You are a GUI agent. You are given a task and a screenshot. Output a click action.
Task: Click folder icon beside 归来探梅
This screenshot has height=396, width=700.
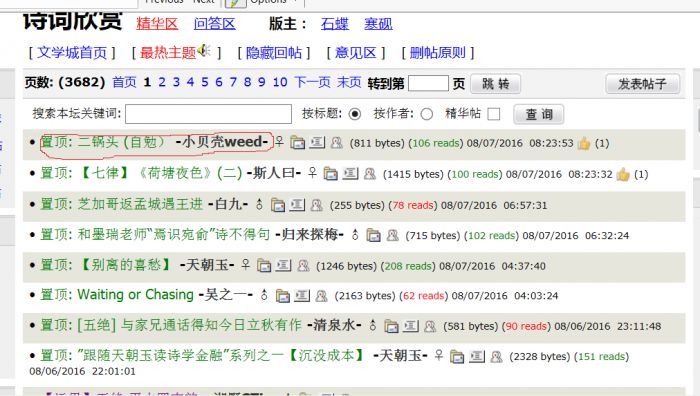373,235
